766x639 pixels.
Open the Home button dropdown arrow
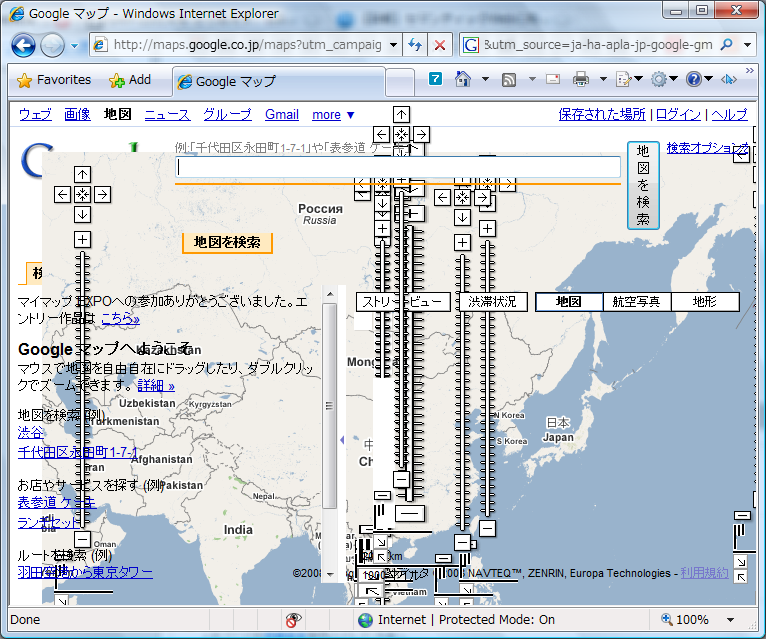pos(485,79)
